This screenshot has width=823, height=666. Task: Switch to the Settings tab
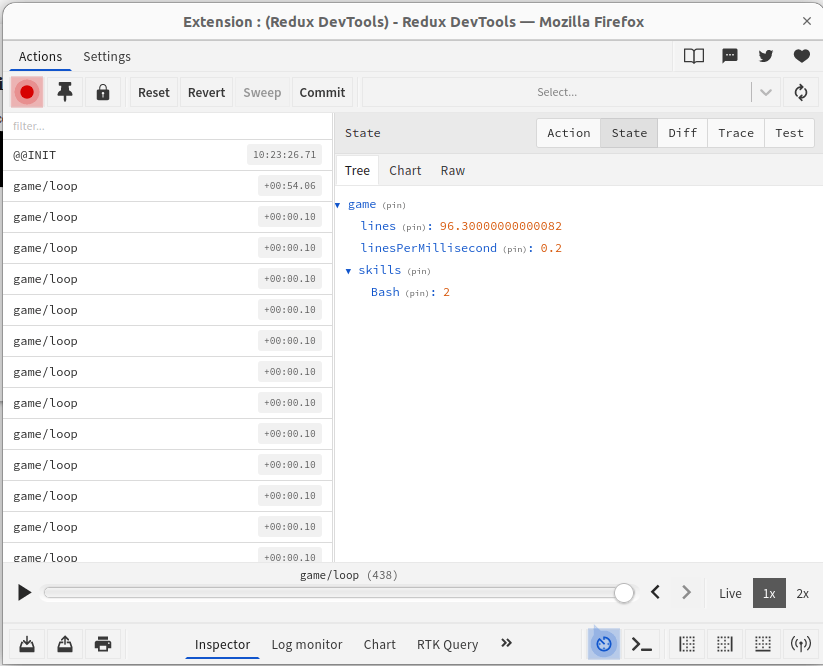[x=107, y=56]
